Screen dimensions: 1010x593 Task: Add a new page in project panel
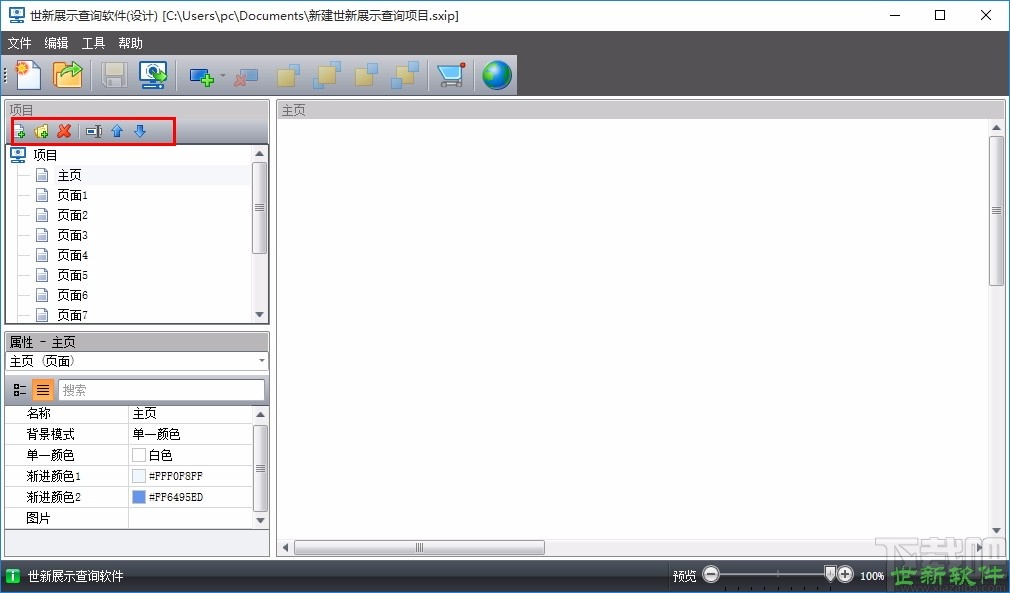click(x=19, y=131)
